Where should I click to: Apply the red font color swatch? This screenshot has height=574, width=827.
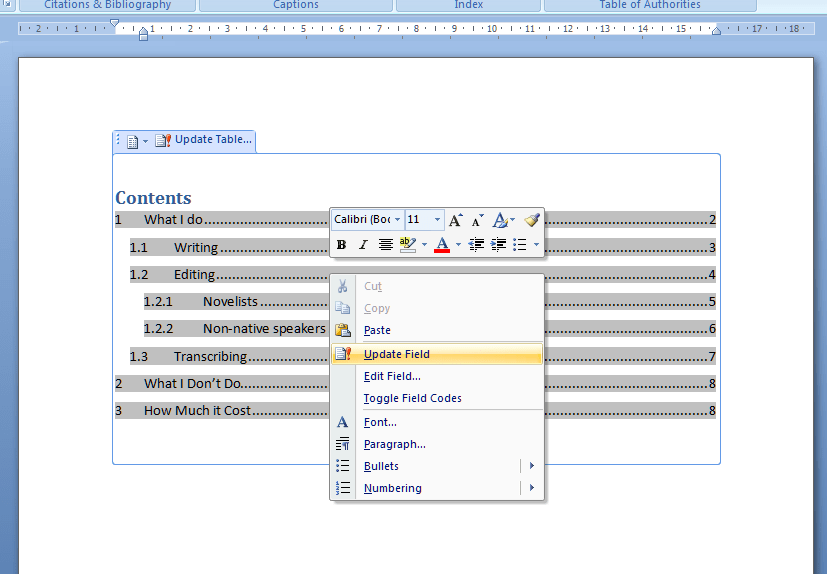click(442, 245)
